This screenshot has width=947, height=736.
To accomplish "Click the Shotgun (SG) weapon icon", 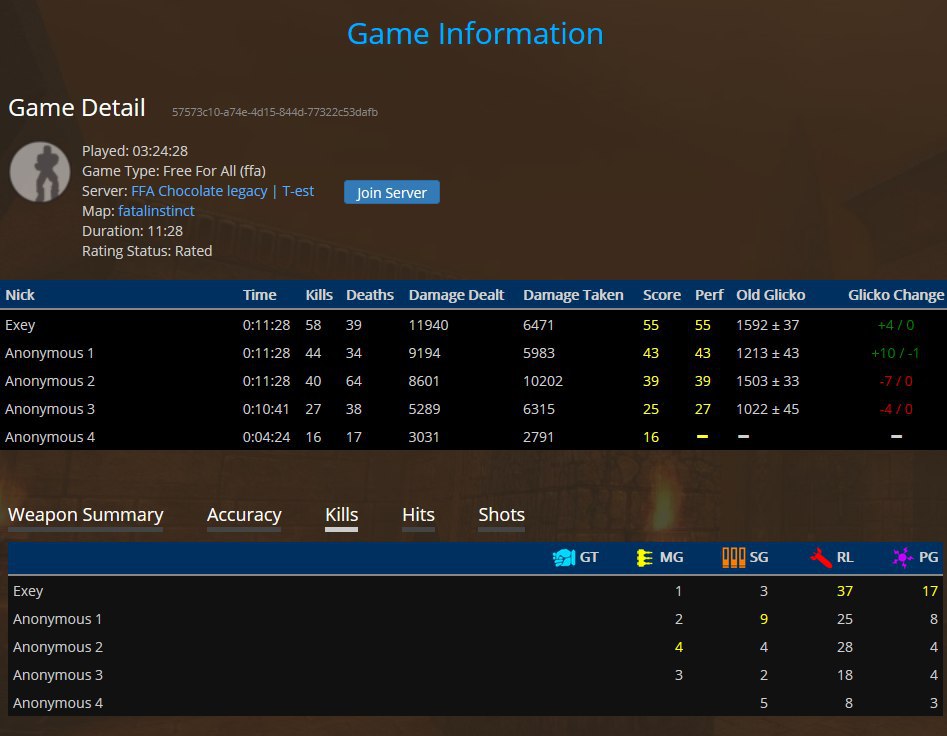I will click(x=733, y=557).
